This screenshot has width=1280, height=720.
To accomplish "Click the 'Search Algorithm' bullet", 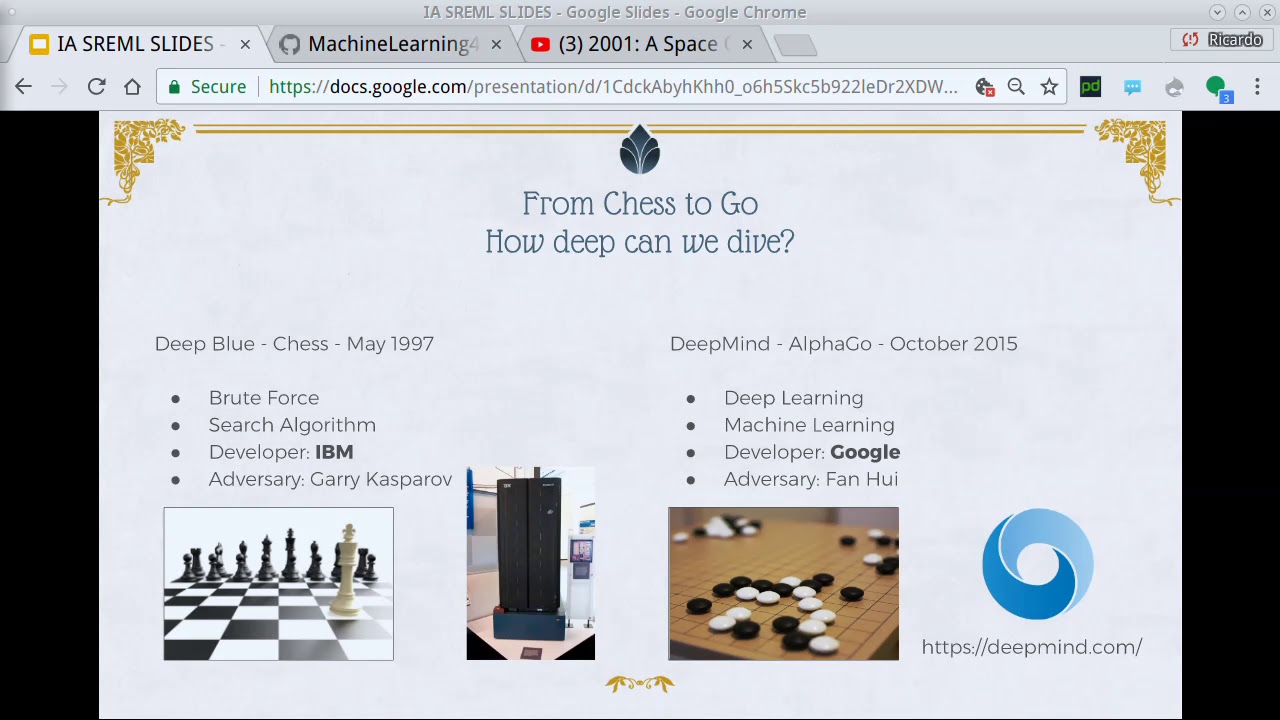I will (x=292, y=425).
